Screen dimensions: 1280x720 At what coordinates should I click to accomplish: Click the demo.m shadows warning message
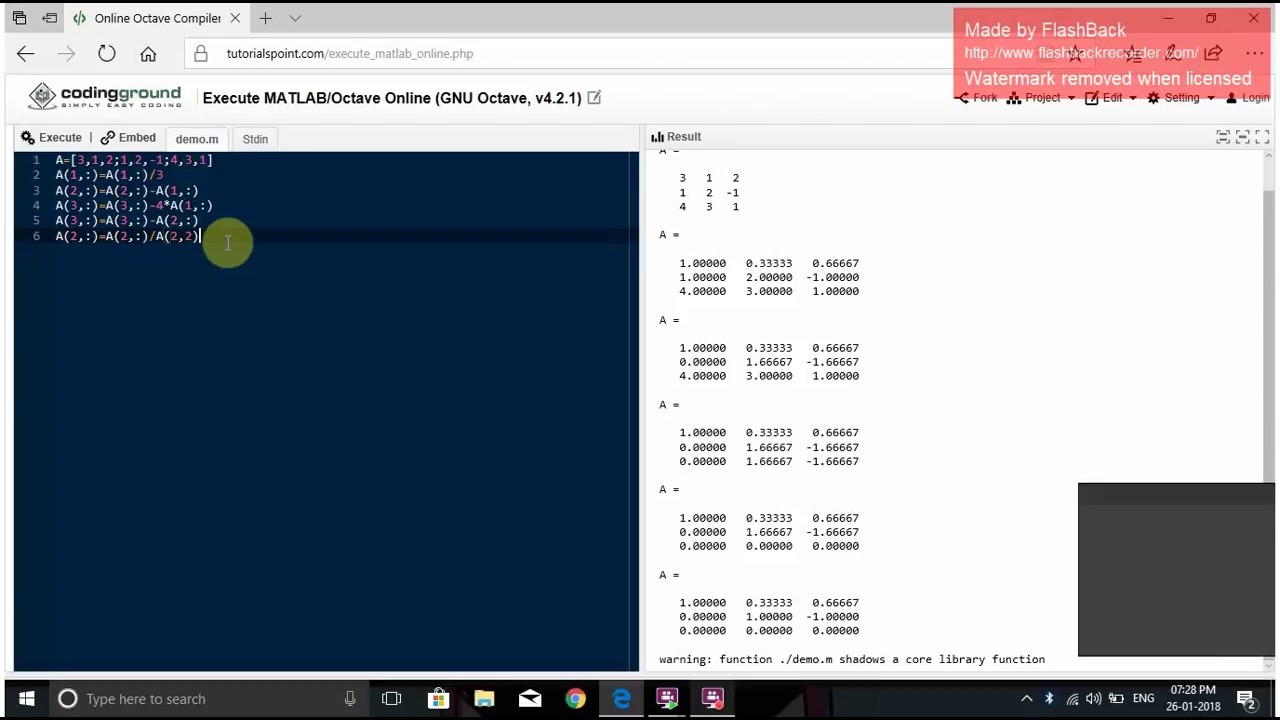click(852, 660)
